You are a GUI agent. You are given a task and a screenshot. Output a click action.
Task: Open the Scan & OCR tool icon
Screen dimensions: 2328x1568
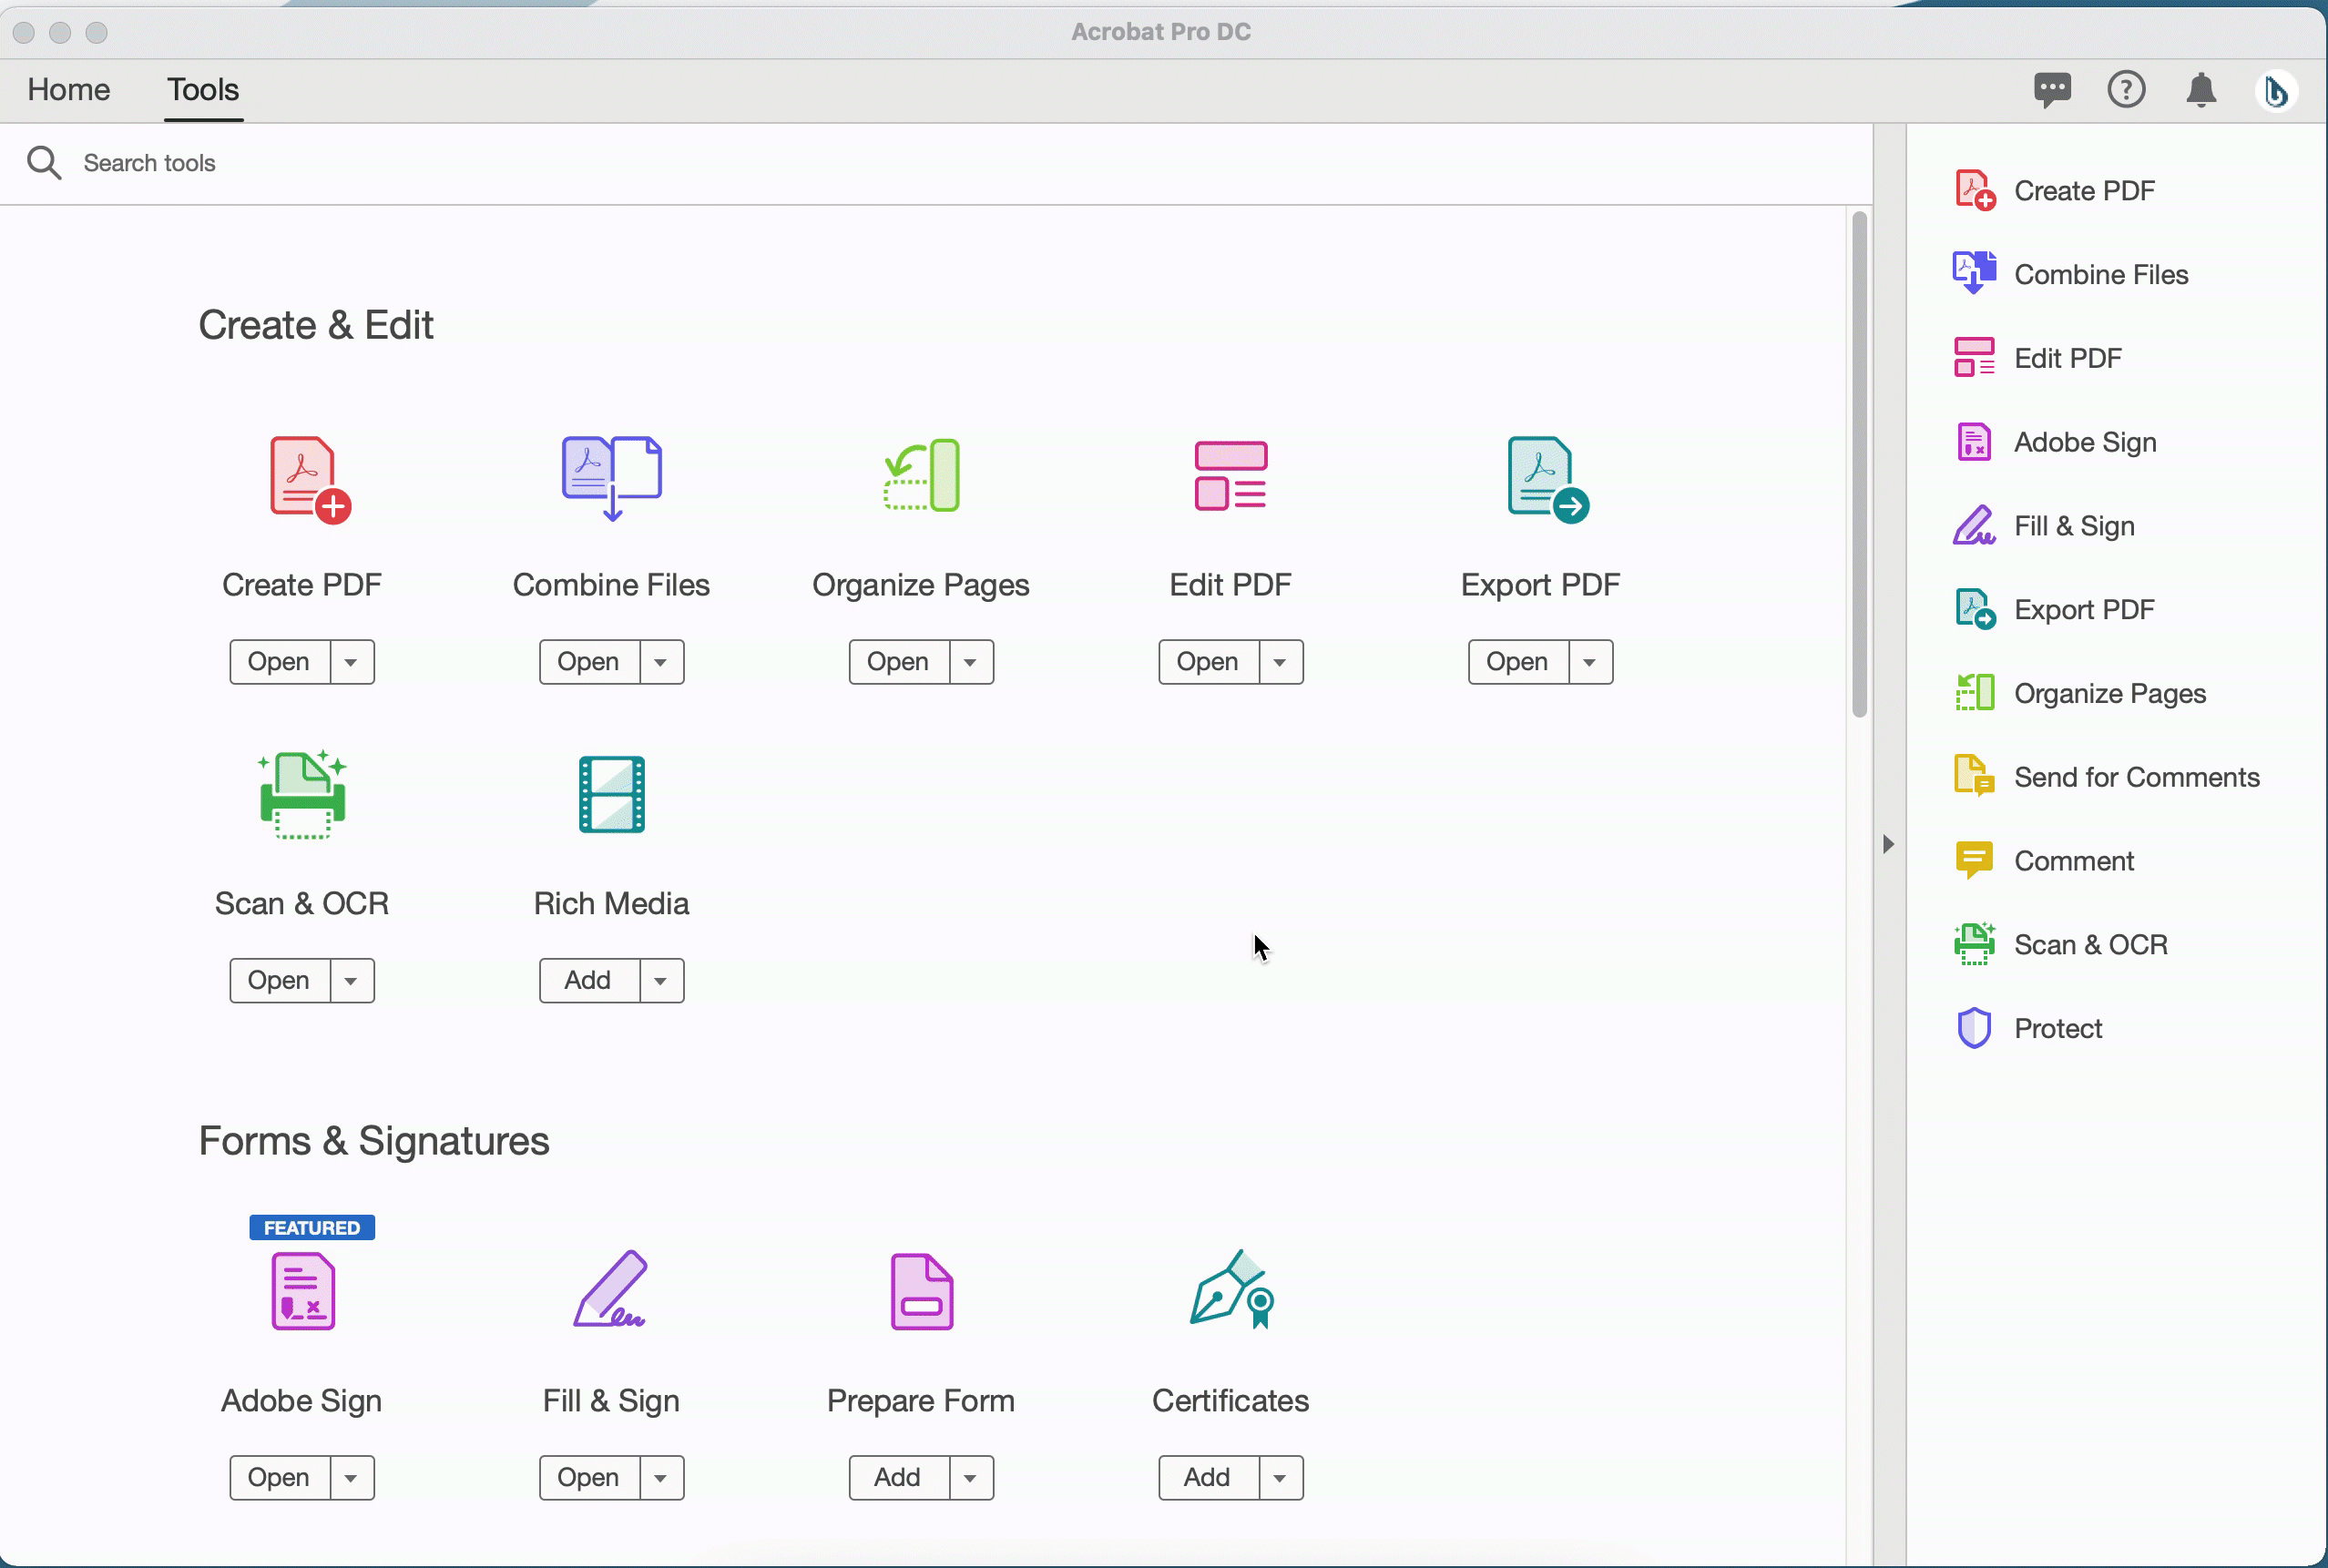(302, 795)
